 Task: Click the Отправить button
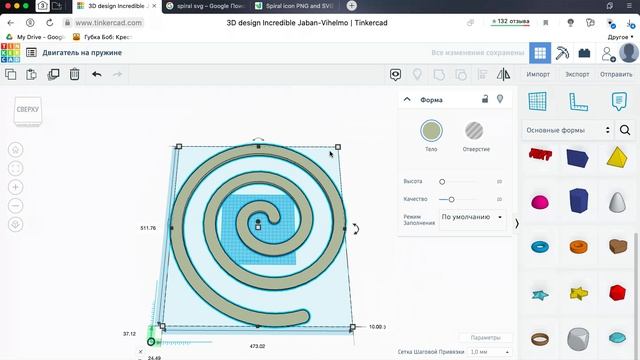pyautogui.click(x=616, y=75)
